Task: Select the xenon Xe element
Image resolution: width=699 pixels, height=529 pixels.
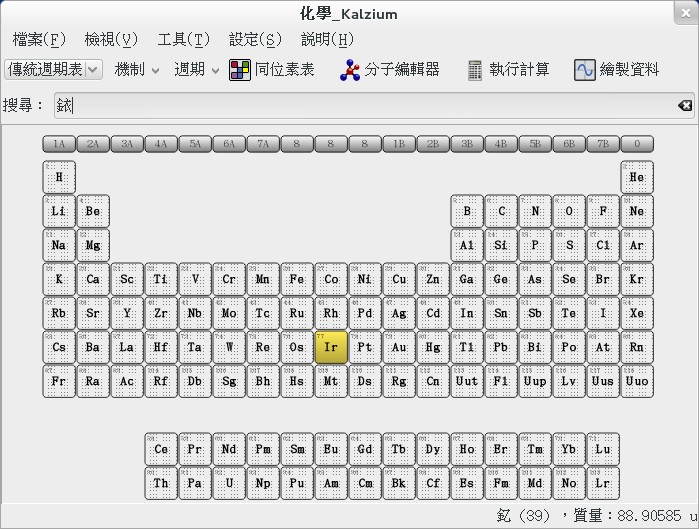Action: [637, 313]
